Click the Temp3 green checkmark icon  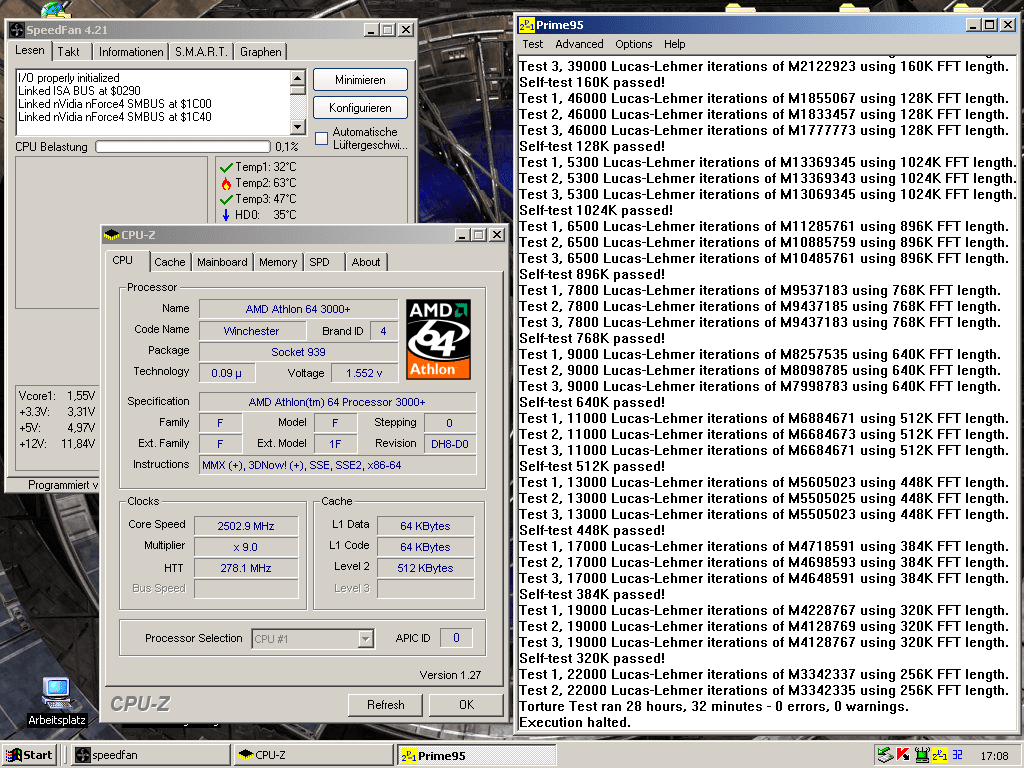[226, 199]
